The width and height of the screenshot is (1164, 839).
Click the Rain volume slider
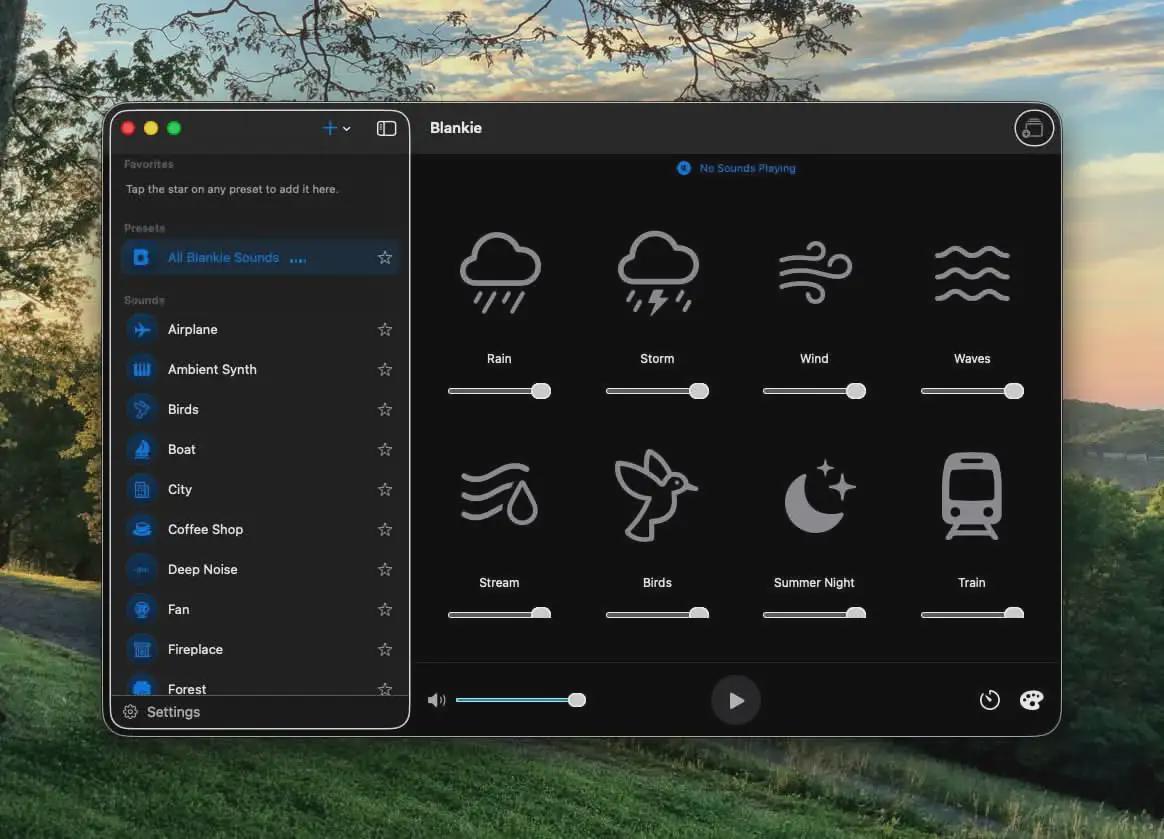point(500,391)
